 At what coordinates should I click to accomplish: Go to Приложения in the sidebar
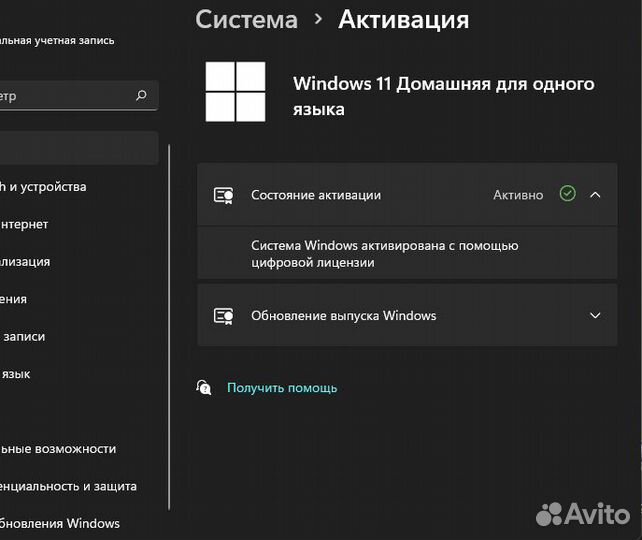[16, 299]
